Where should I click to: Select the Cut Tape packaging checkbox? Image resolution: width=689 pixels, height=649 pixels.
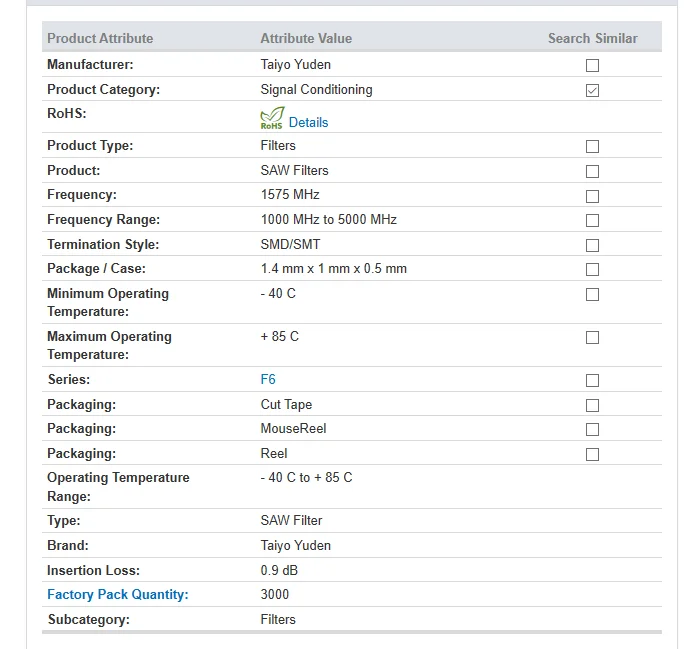[592, 405]
